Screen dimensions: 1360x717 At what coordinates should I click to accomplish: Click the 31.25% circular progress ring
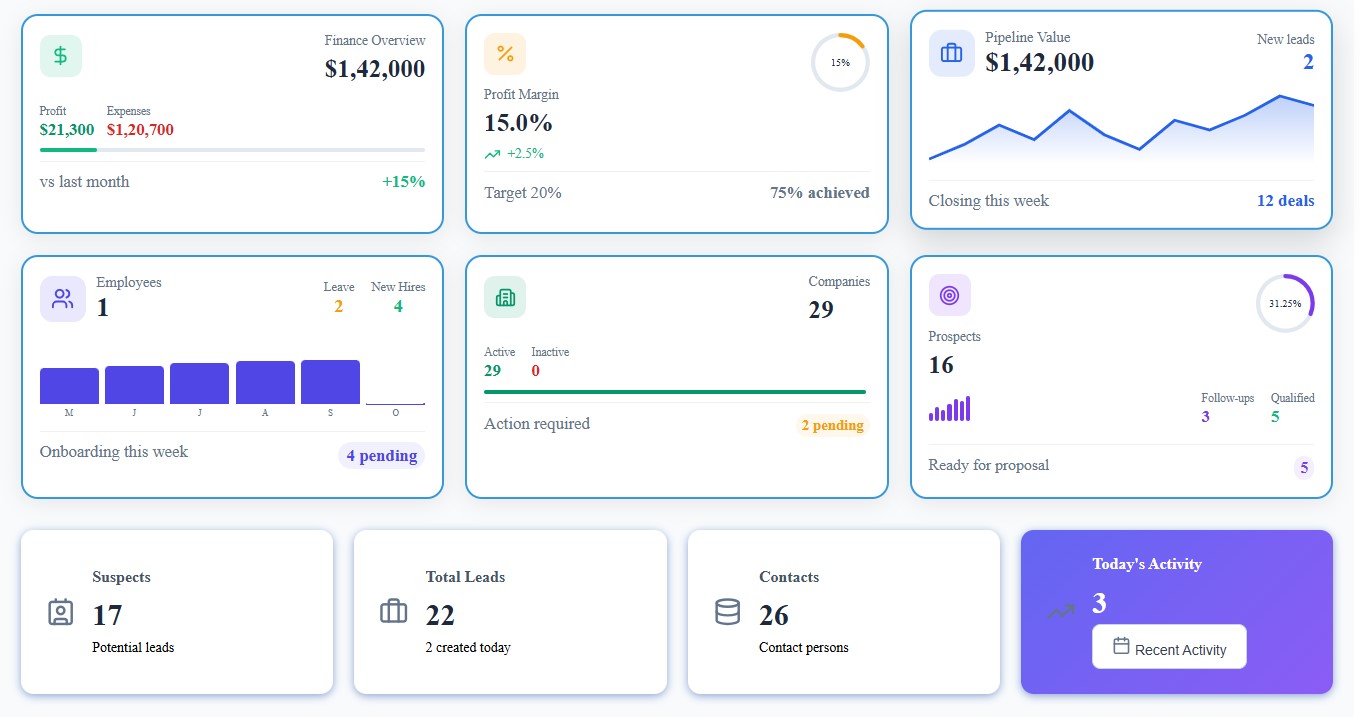pyautogui.click(x=1285, y=303)
